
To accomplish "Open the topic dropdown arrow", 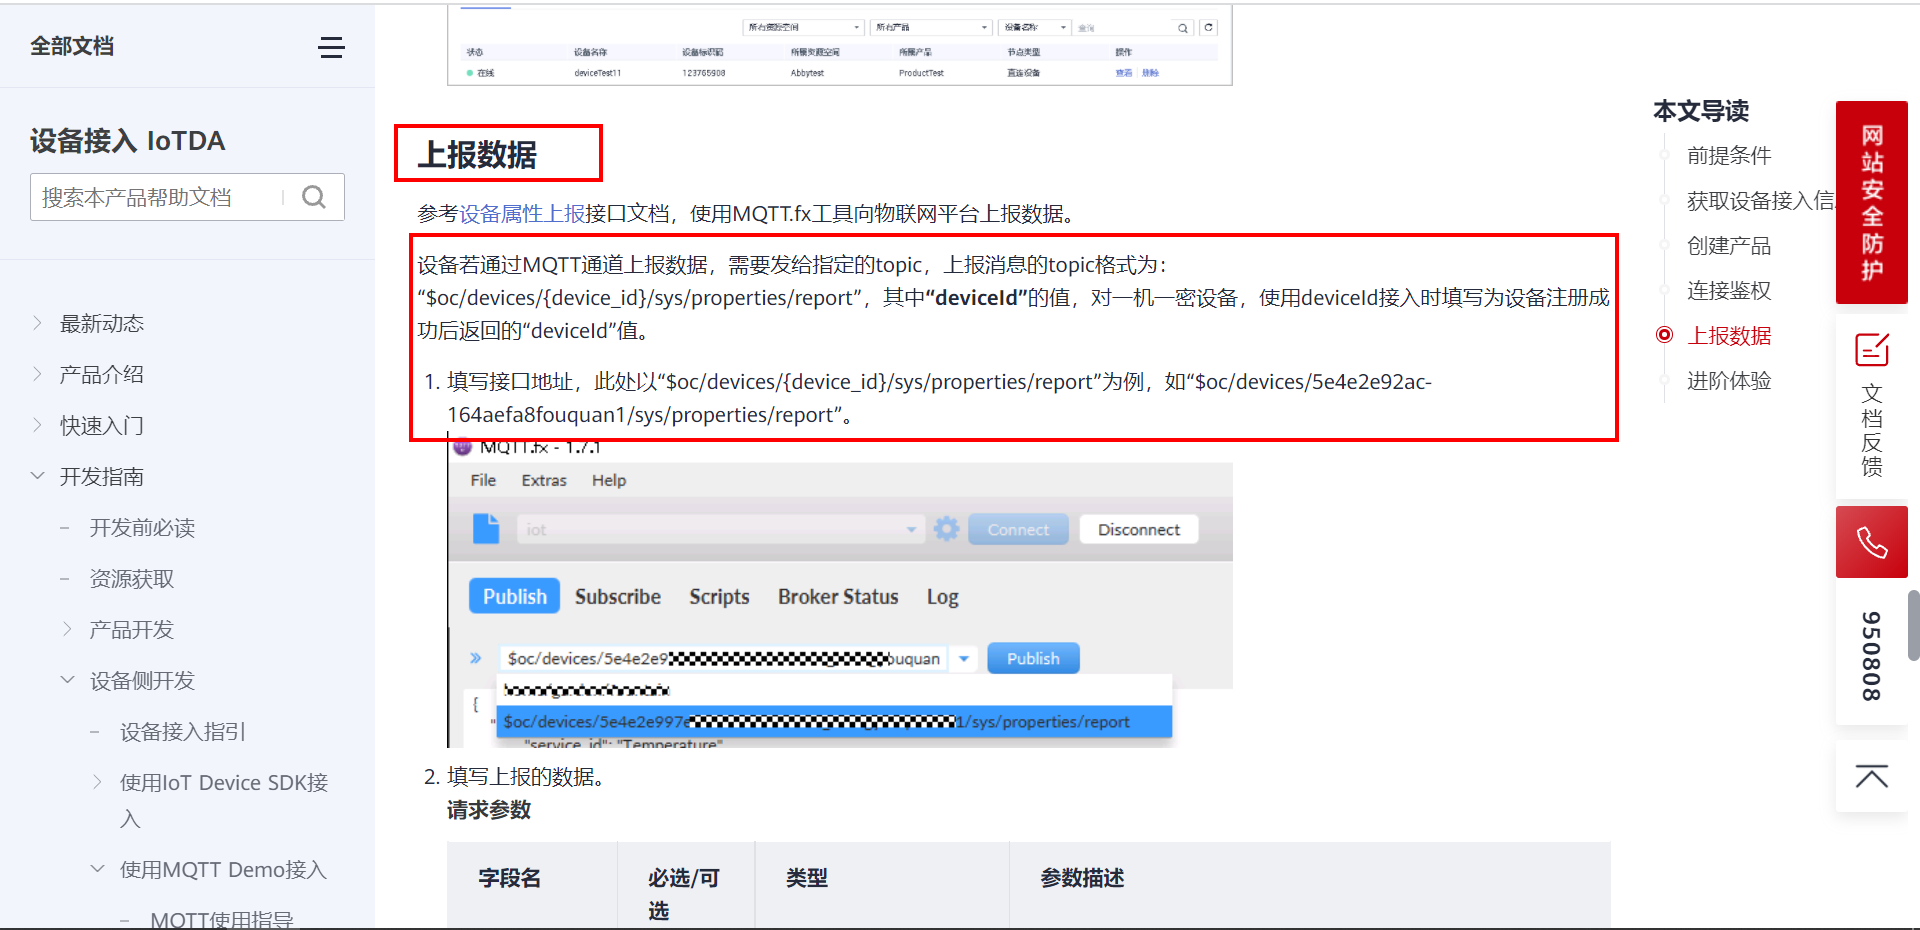I will tap(964, 658).
